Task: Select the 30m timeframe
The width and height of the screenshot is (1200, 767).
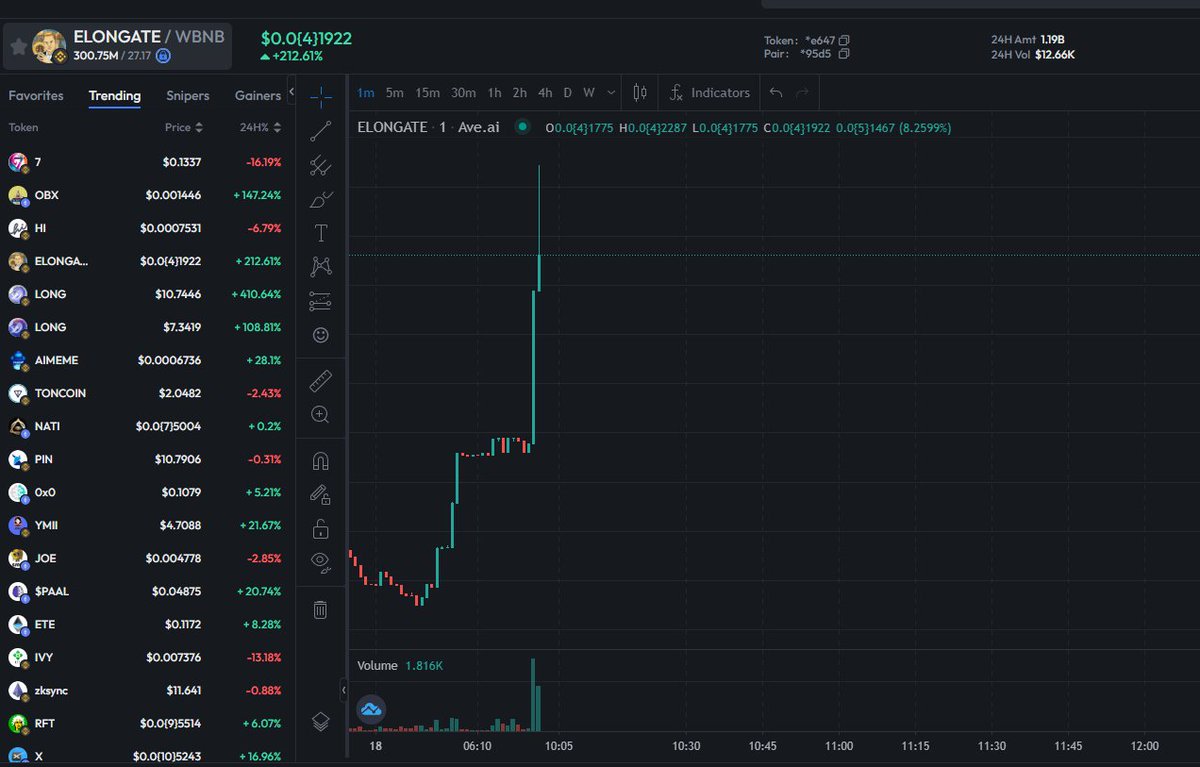Action: pos(463,93)
